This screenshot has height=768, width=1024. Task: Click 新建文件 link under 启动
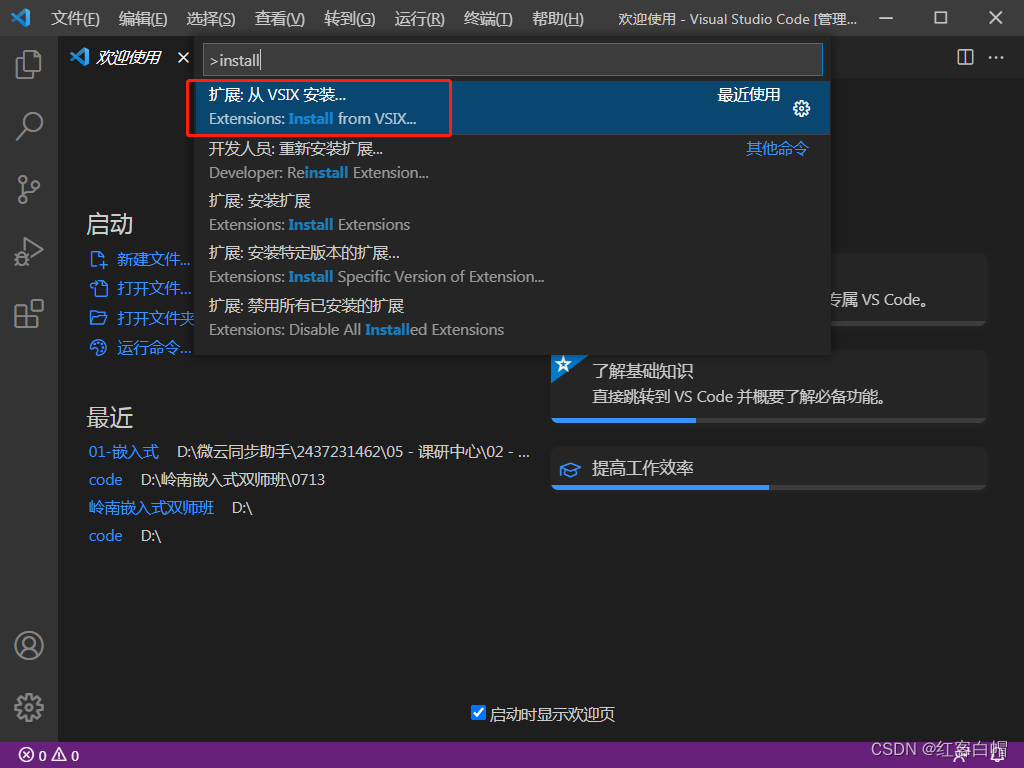(x=140, y=260)
